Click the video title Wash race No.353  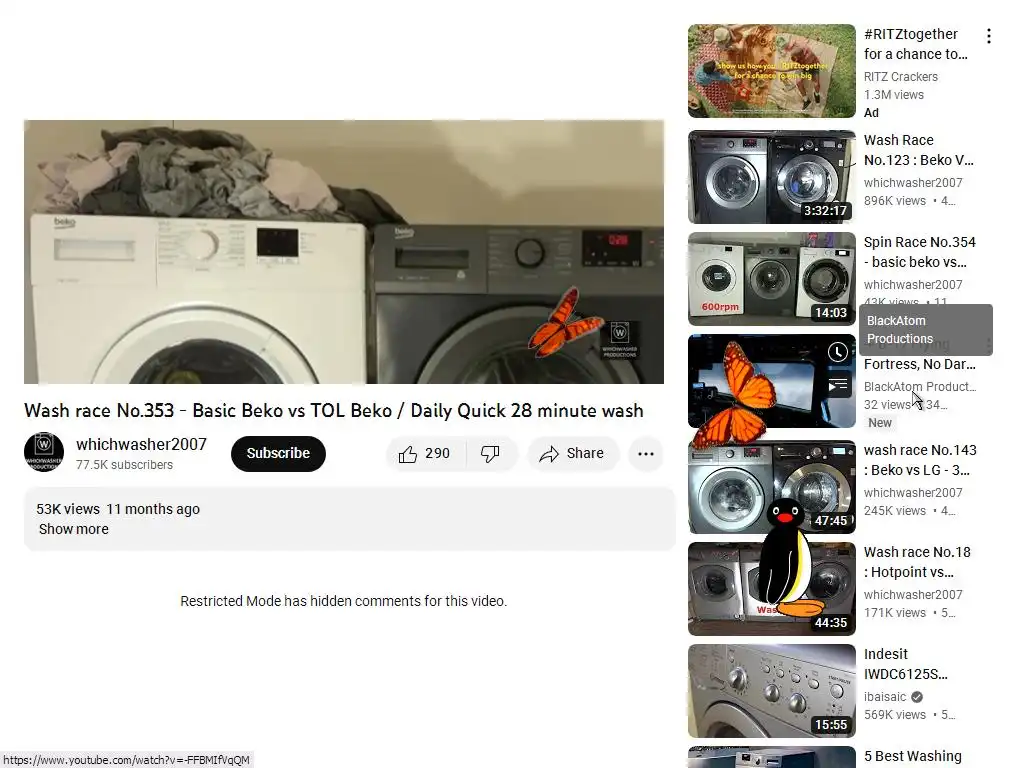(334, 410)
